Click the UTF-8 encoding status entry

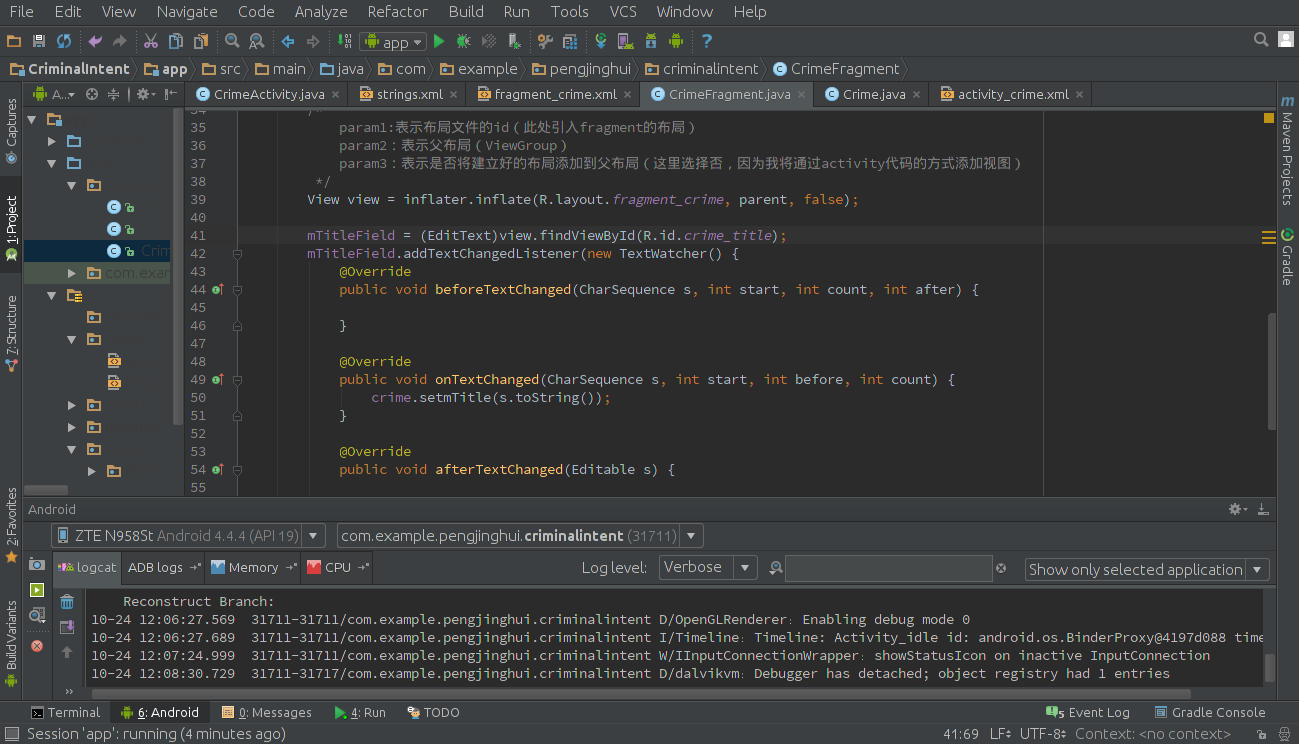click(1043, 734)
